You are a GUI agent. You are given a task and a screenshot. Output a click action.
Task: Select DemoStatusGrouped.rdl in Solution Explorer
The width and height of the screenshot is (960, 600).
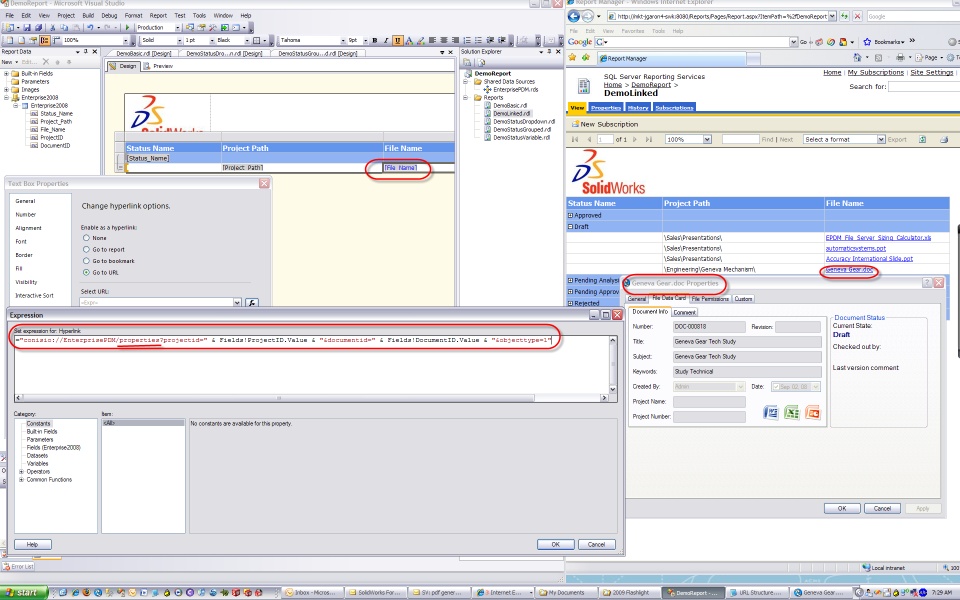click(x=522, y=129)
